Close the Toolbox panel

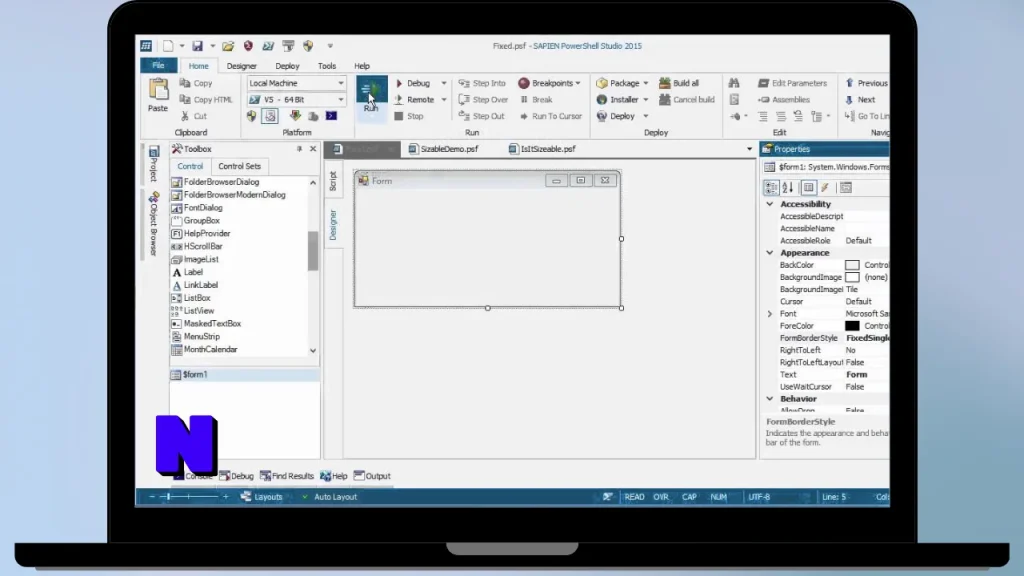(313, 149)
